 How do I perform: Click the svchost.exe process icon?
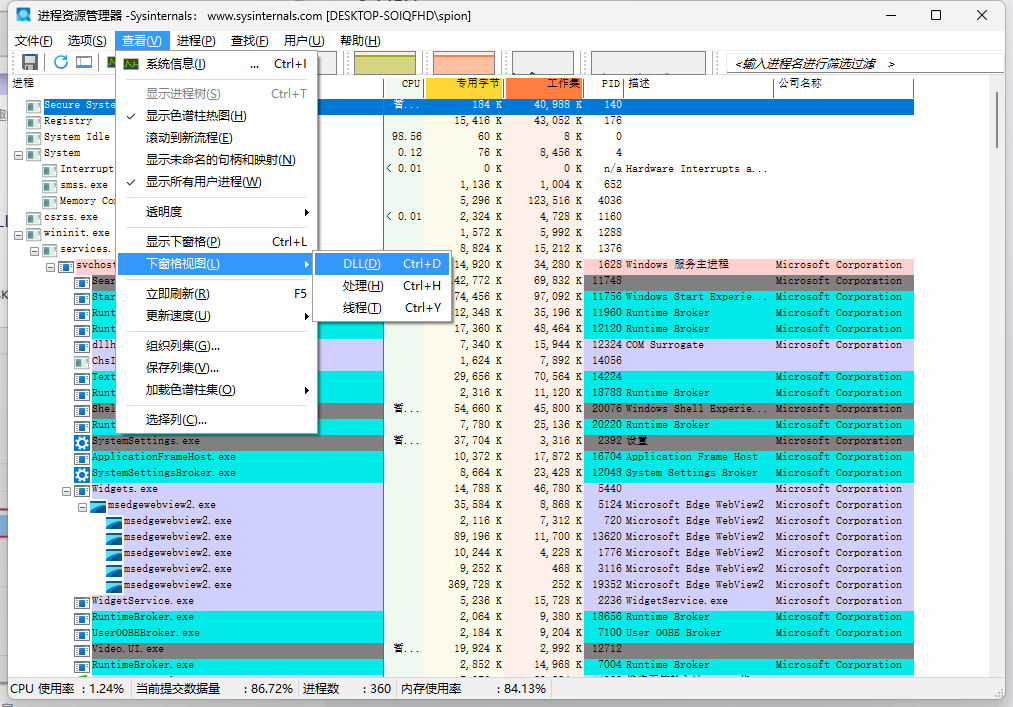66,266
